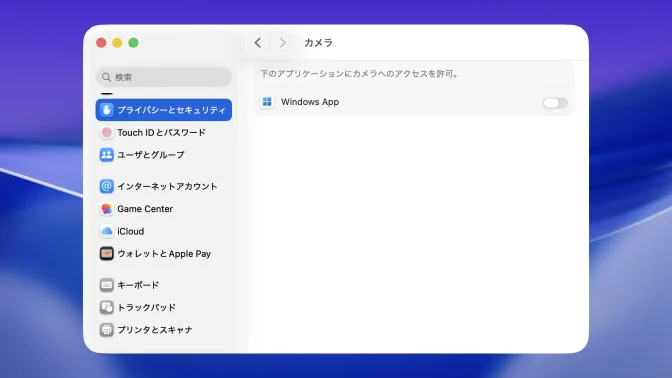Click the キーボード keyboard icon

click(107, 285)
